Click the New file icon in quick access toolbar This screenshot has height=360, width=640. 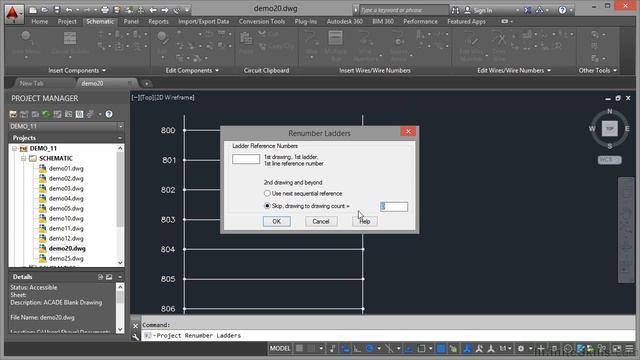[x=33, y=10]
